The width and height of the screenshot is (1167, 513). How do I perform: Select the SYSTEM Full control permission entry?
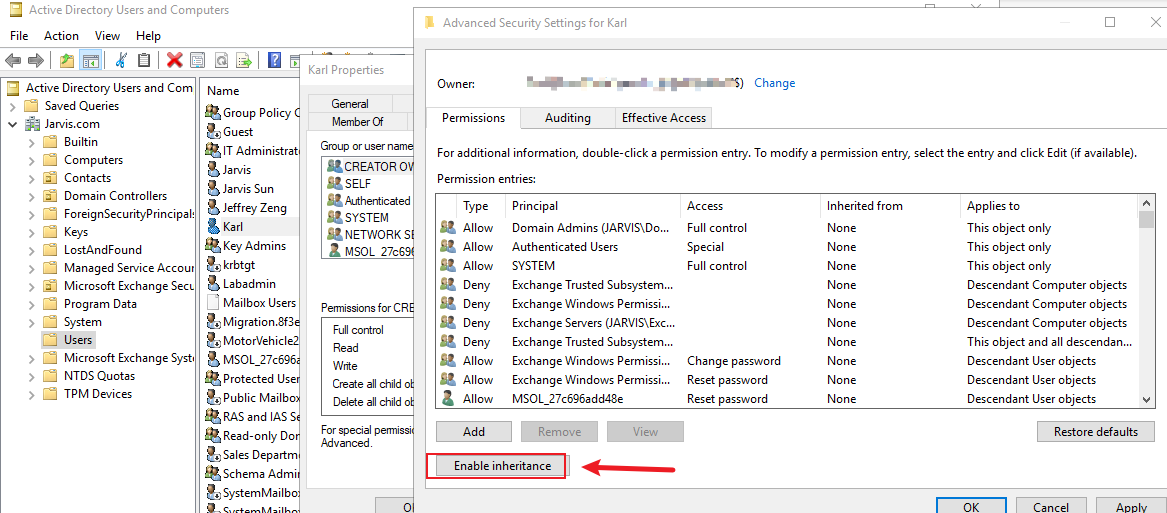tap(787, 266)
